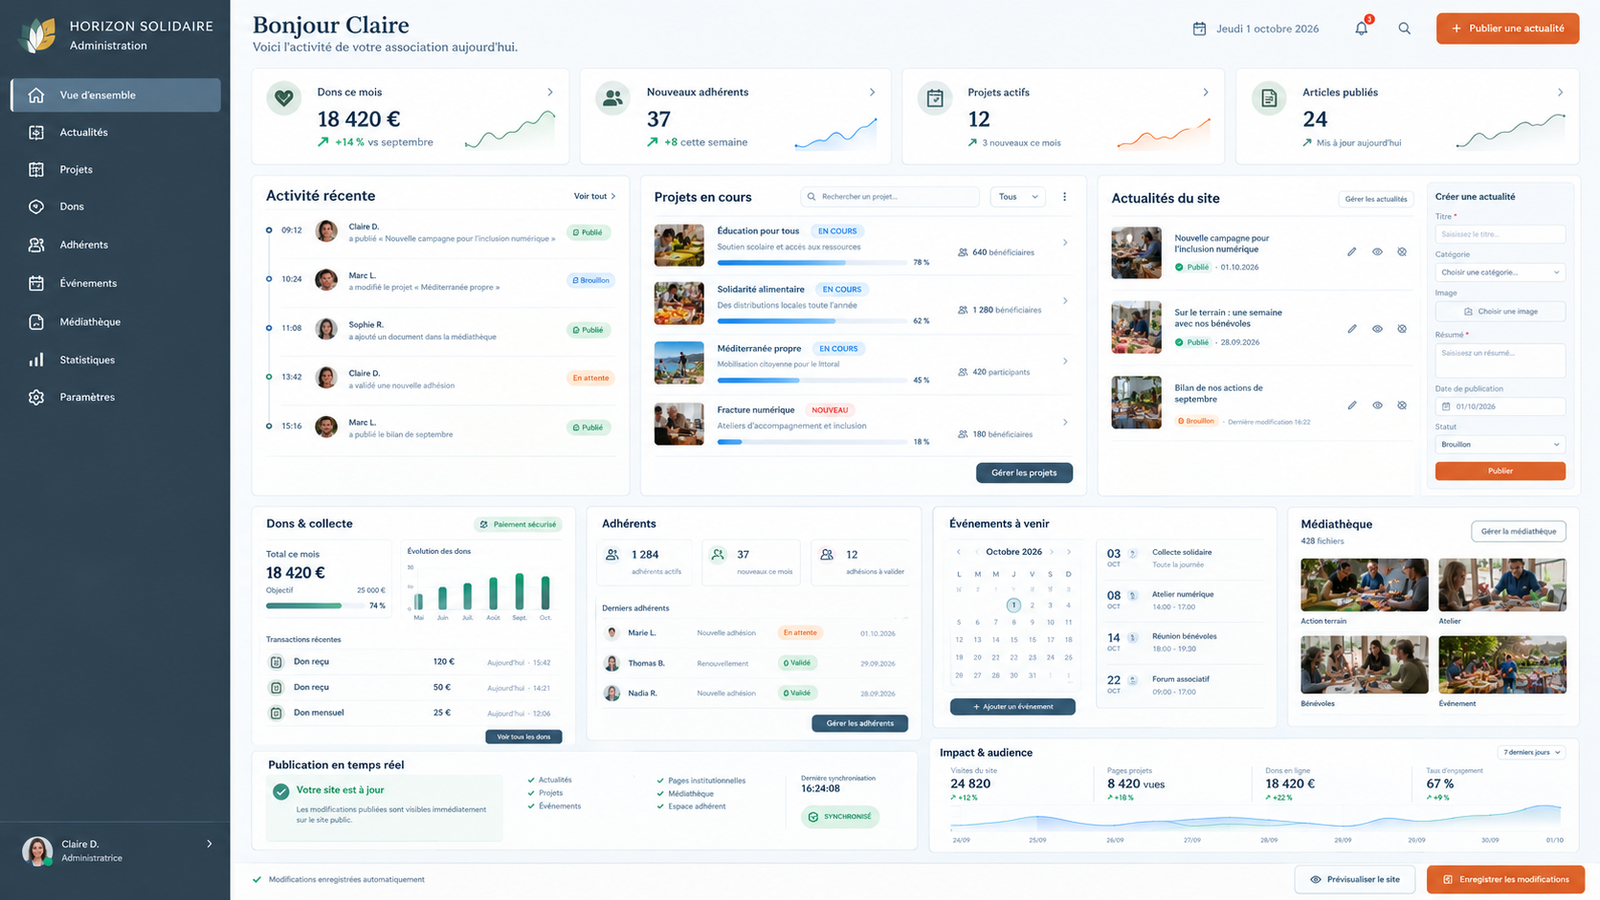
Task: Click the calendar-check icon on Projets actifs card
Action: (935, 98)
